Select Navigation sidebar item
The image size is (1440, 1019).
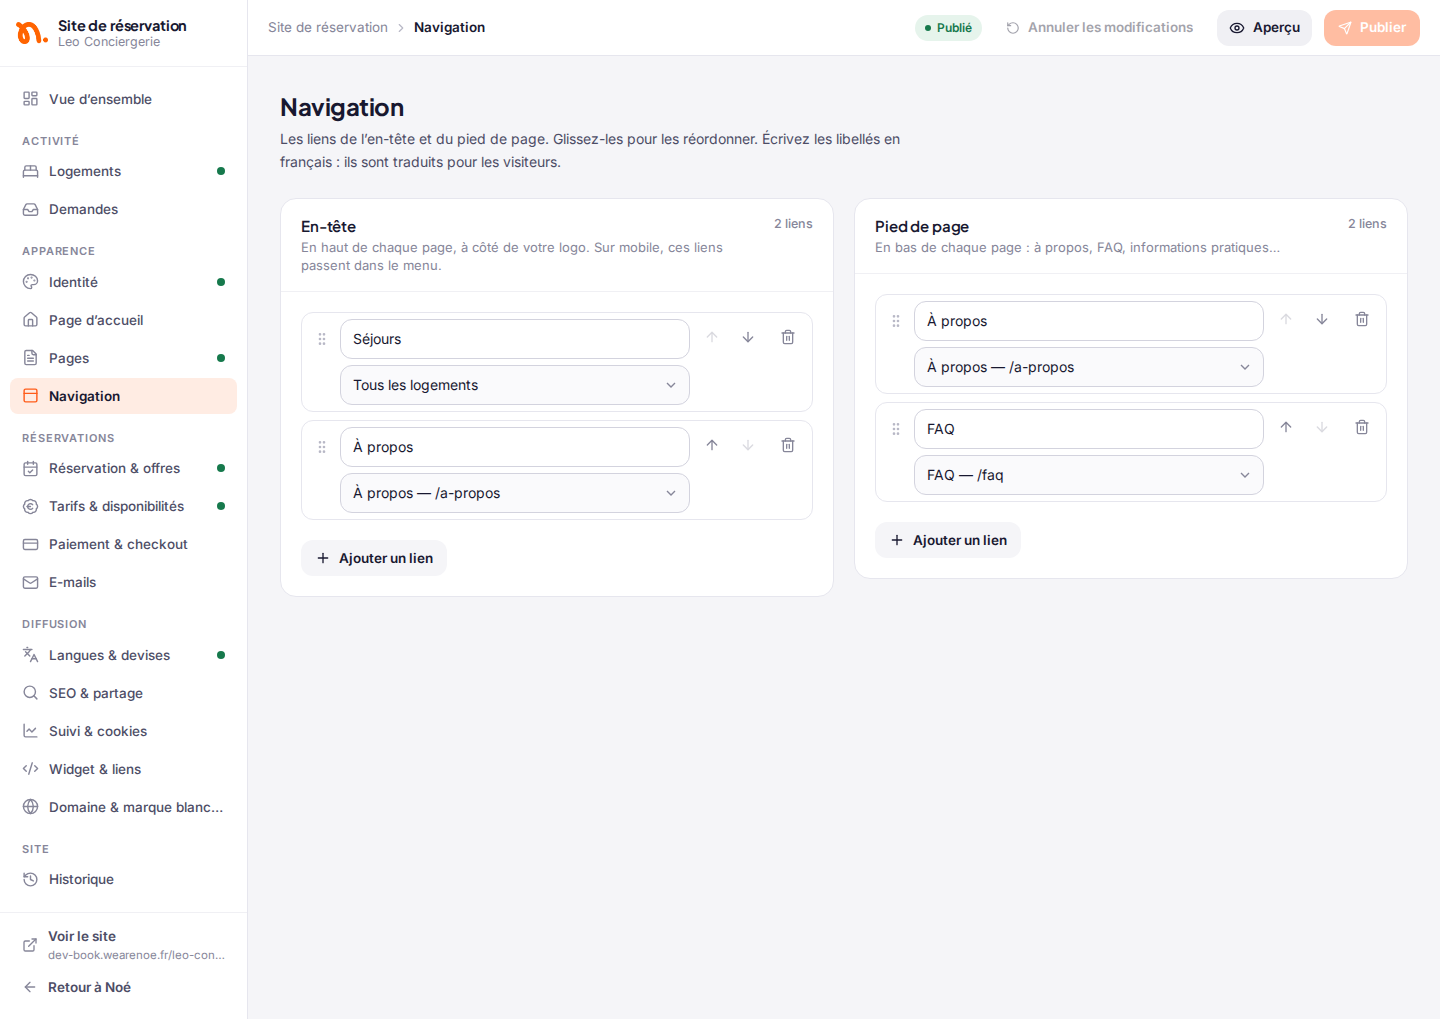[x=123, y=396]
